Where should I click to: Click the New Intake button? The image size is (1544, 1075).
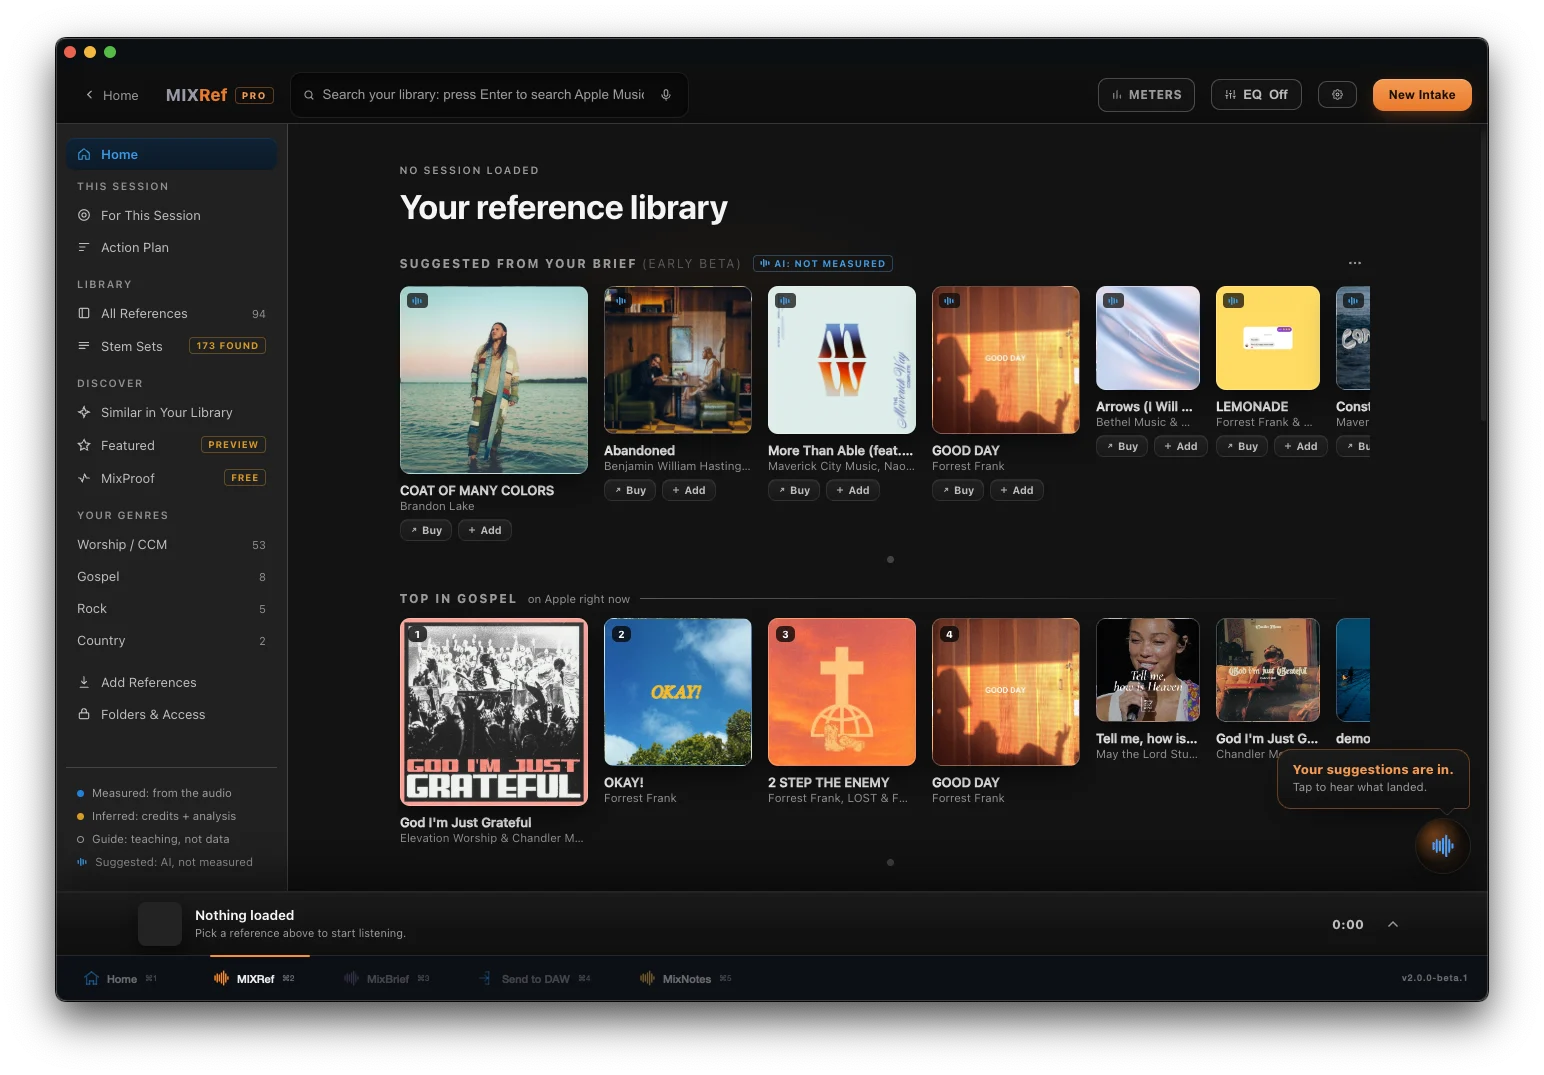tap(1422, 95)
